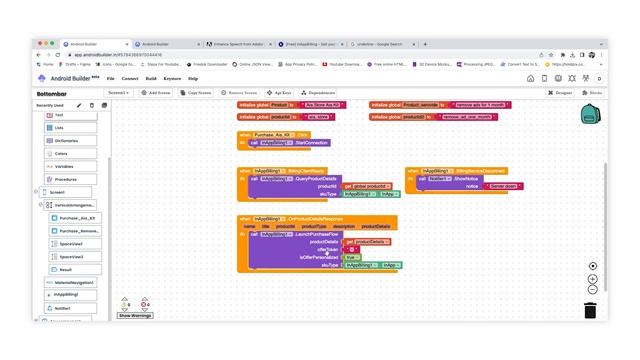Click the copy icon beside Recently Used
The image size is (640, 360).
pyautogui.click(x=104, y=105)
